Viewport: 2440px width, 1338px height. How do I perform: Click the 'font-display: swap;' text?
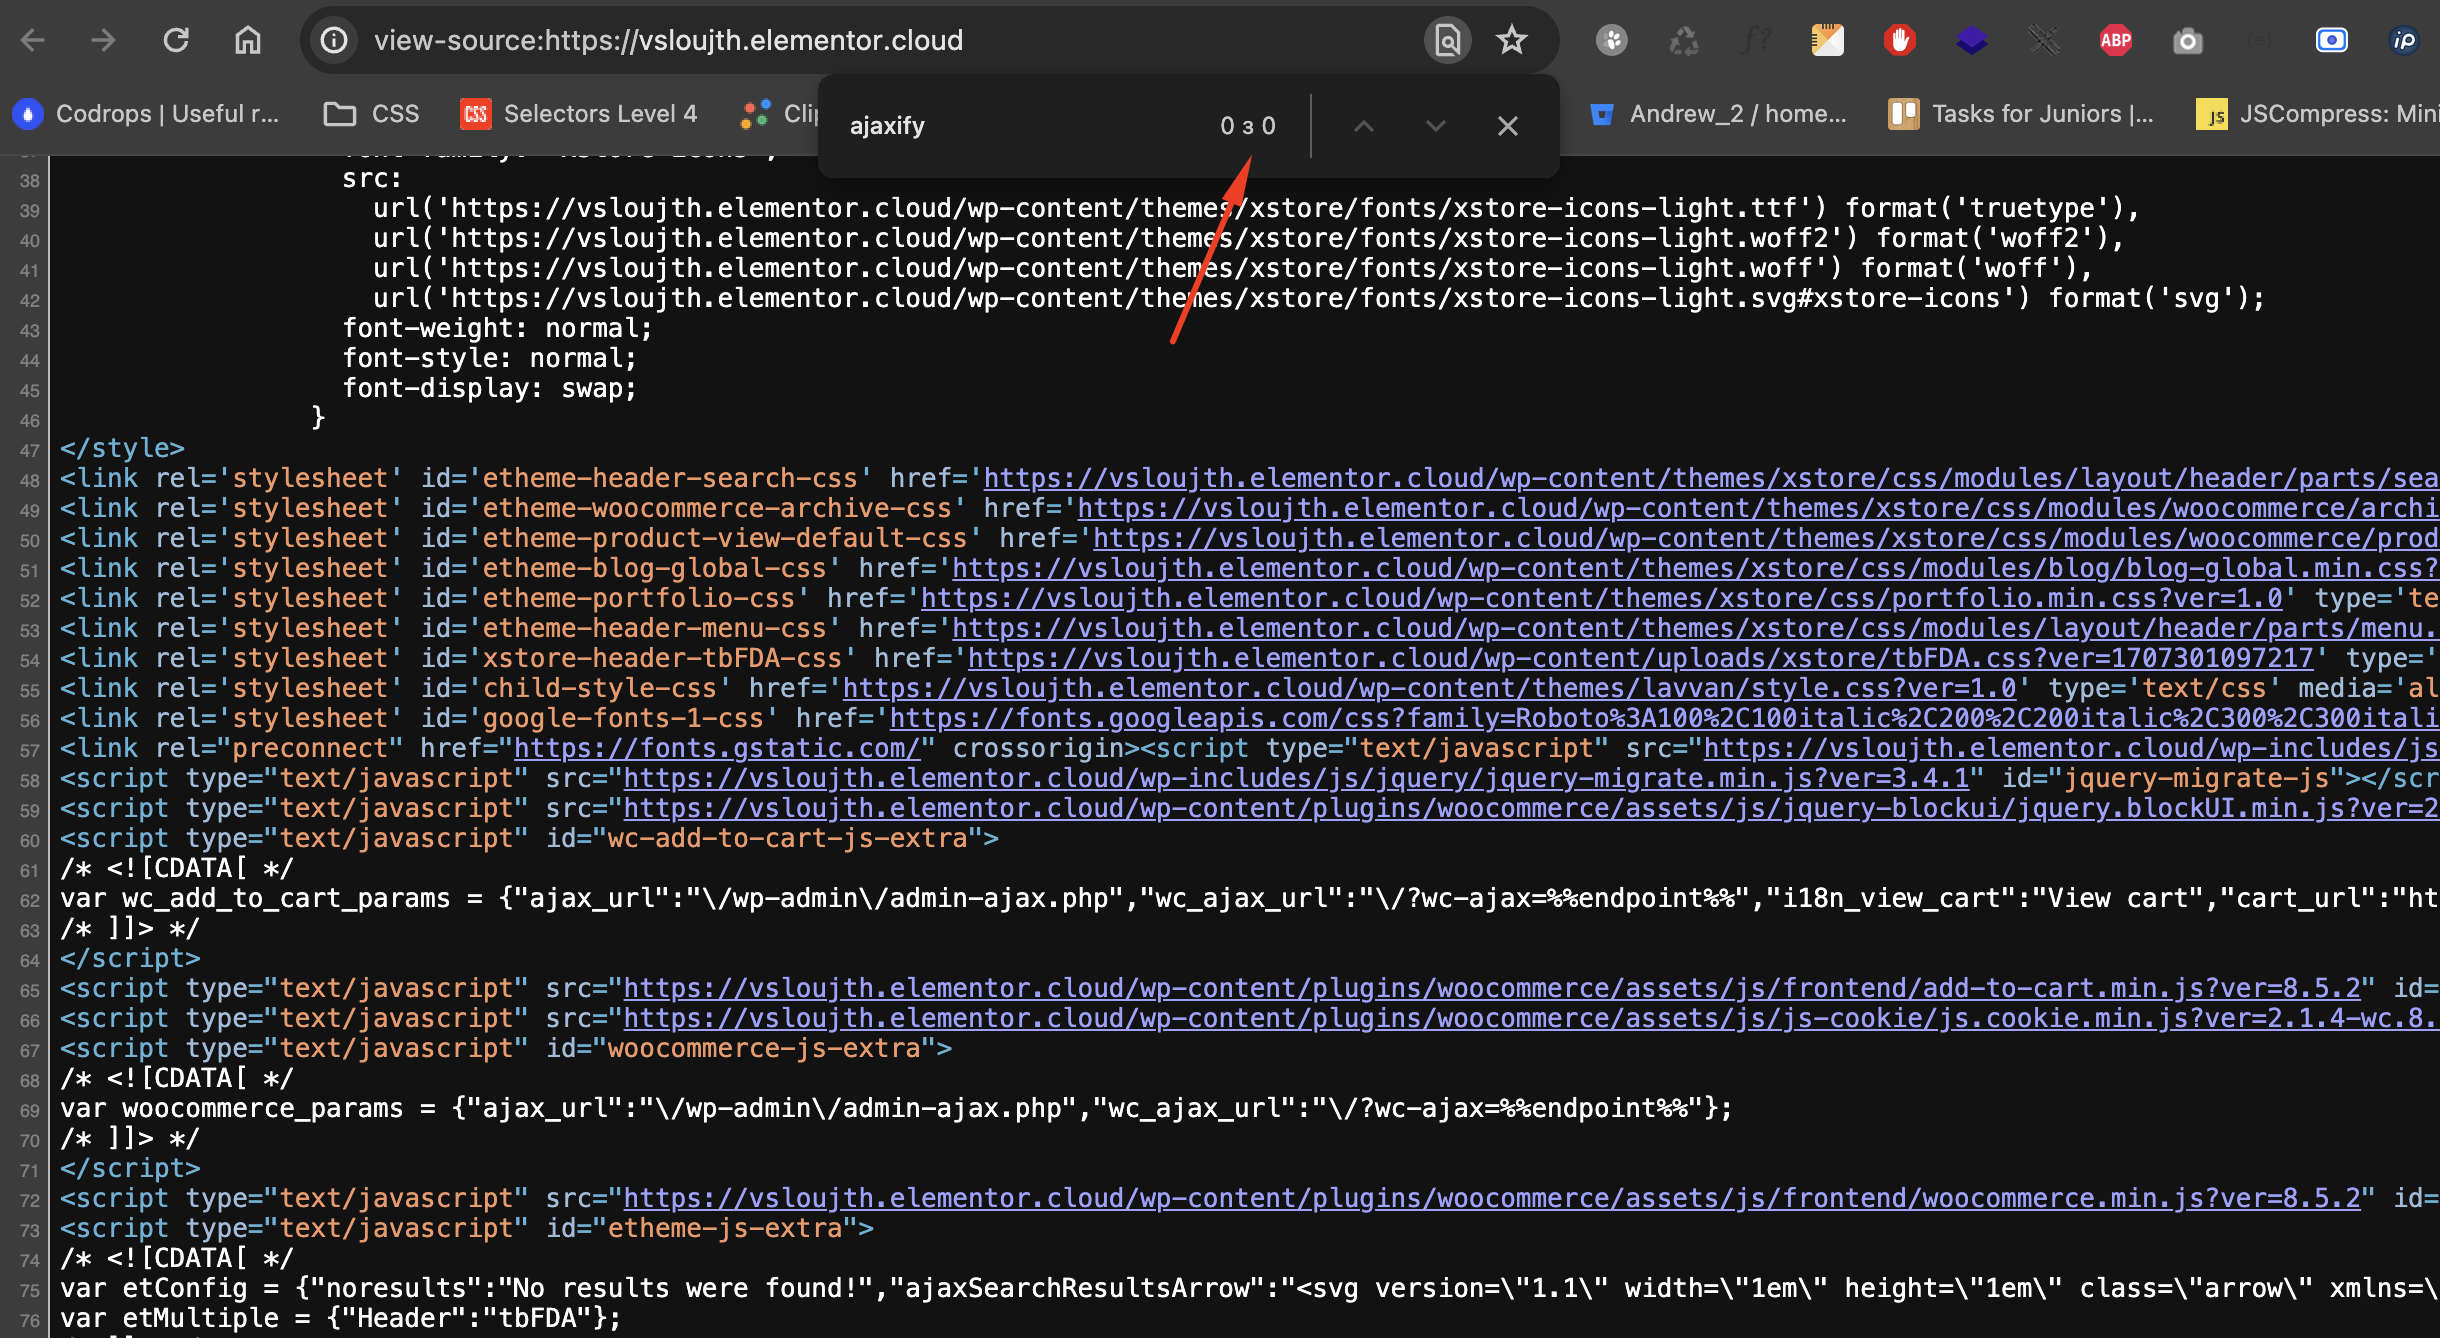(490, 388)
